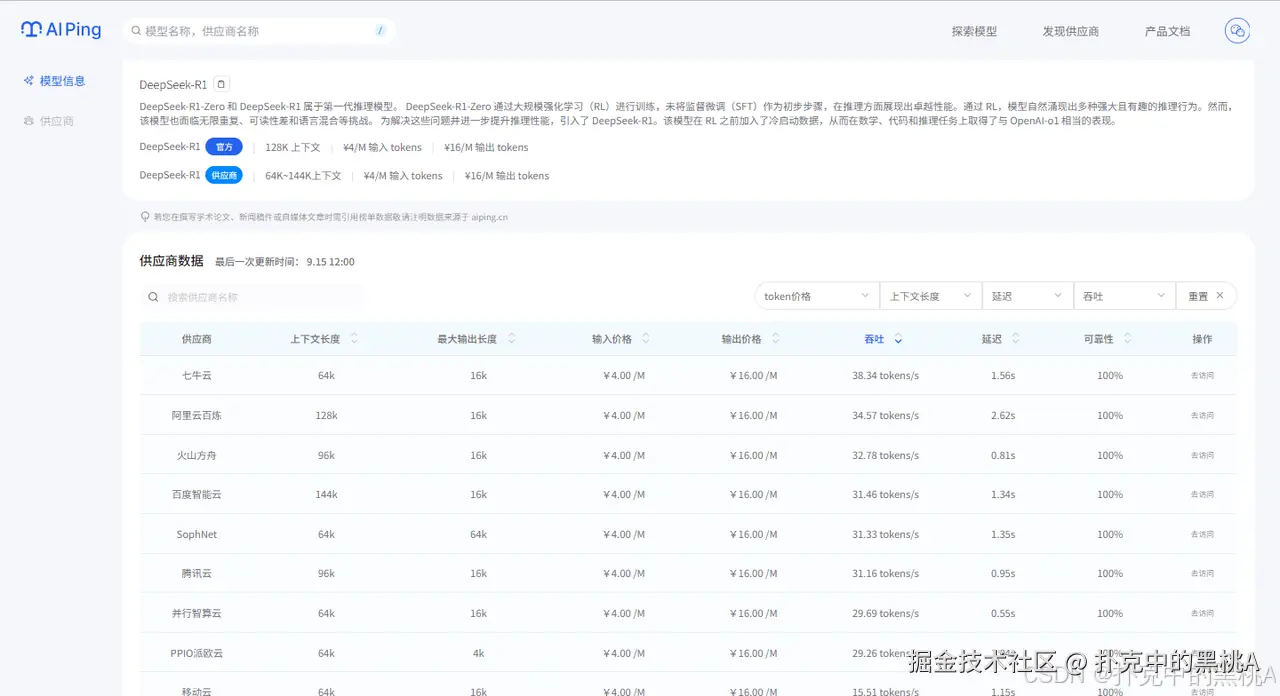Sort by 上下文长度 column arrows
Image resolution: width=1280 pixels, height=696 pixels.
pos(354,339)
